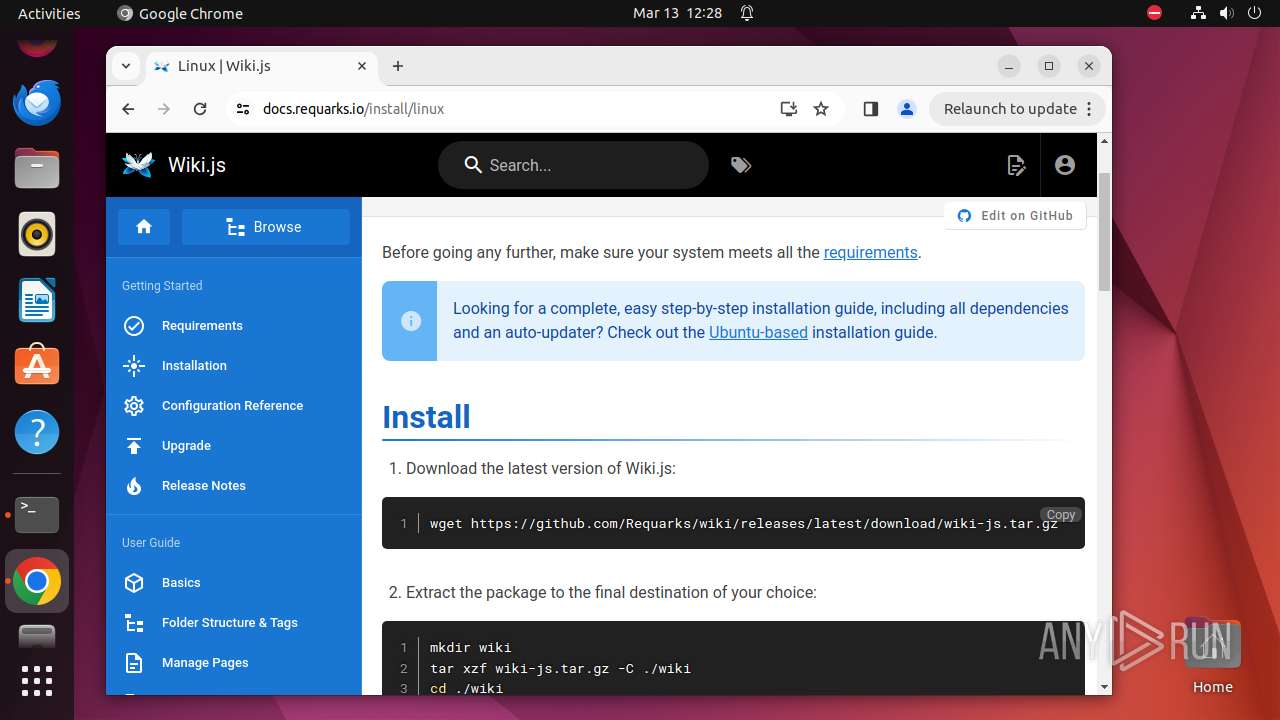This screenshot has height=720, width=1280.
Task: Open the tags browser icon
Action: pos(741,165)
